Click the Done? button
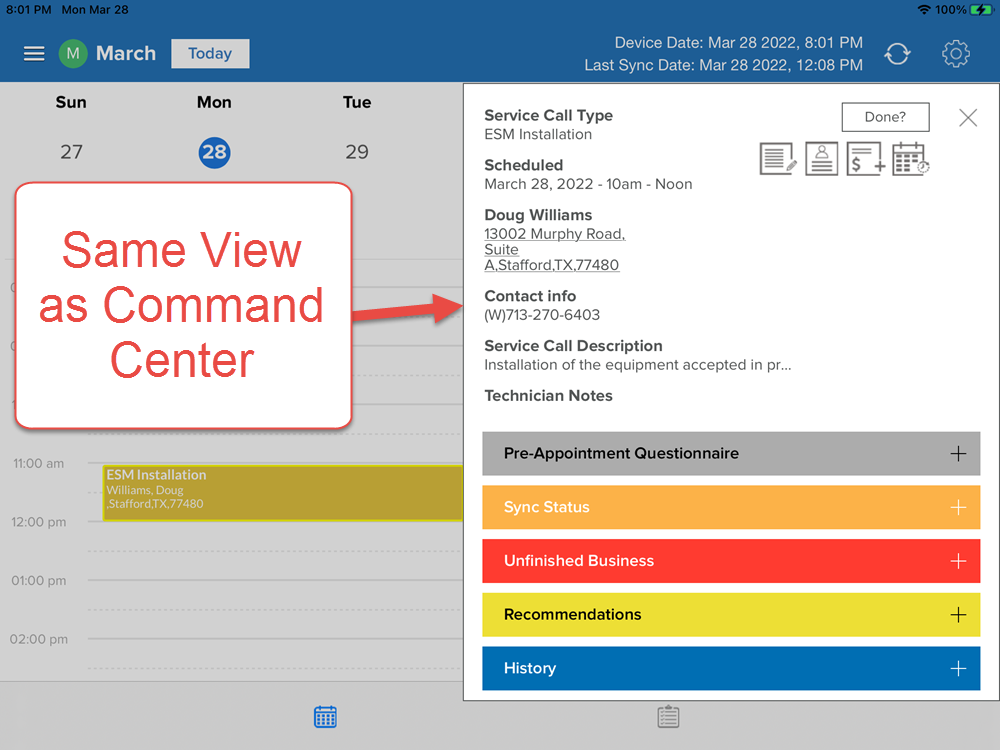This screenshot has height=750, width=1000. tap(885, 117)
